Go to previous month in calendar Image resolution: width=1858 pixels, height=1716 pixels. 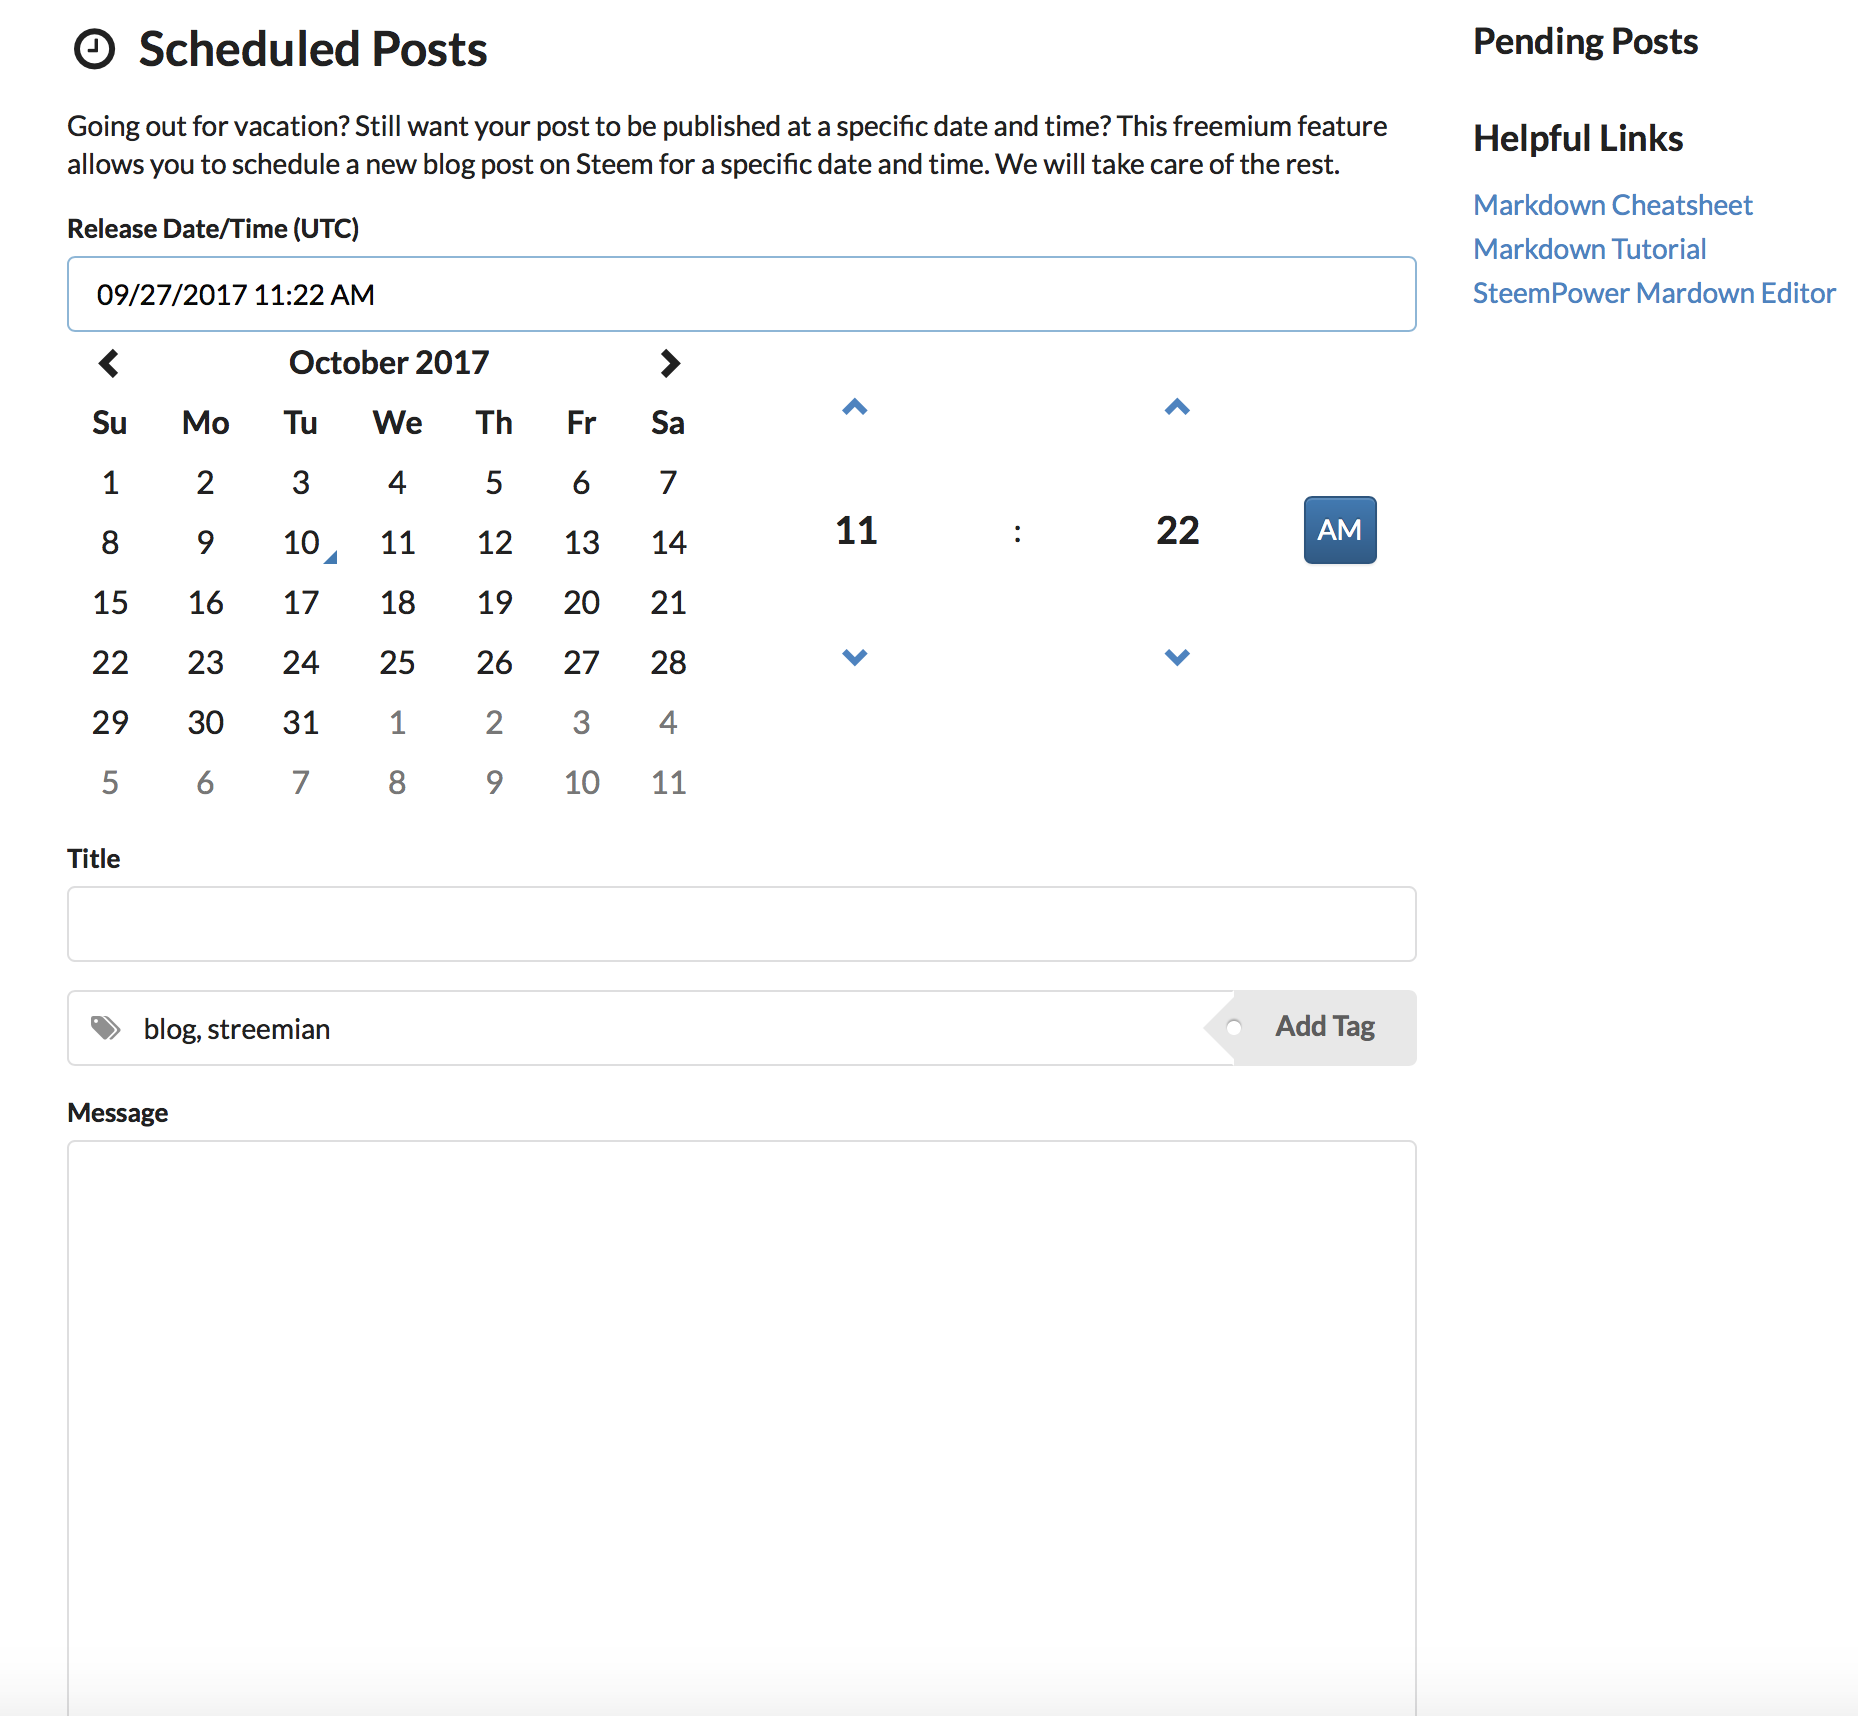click(x=109, y=363)
